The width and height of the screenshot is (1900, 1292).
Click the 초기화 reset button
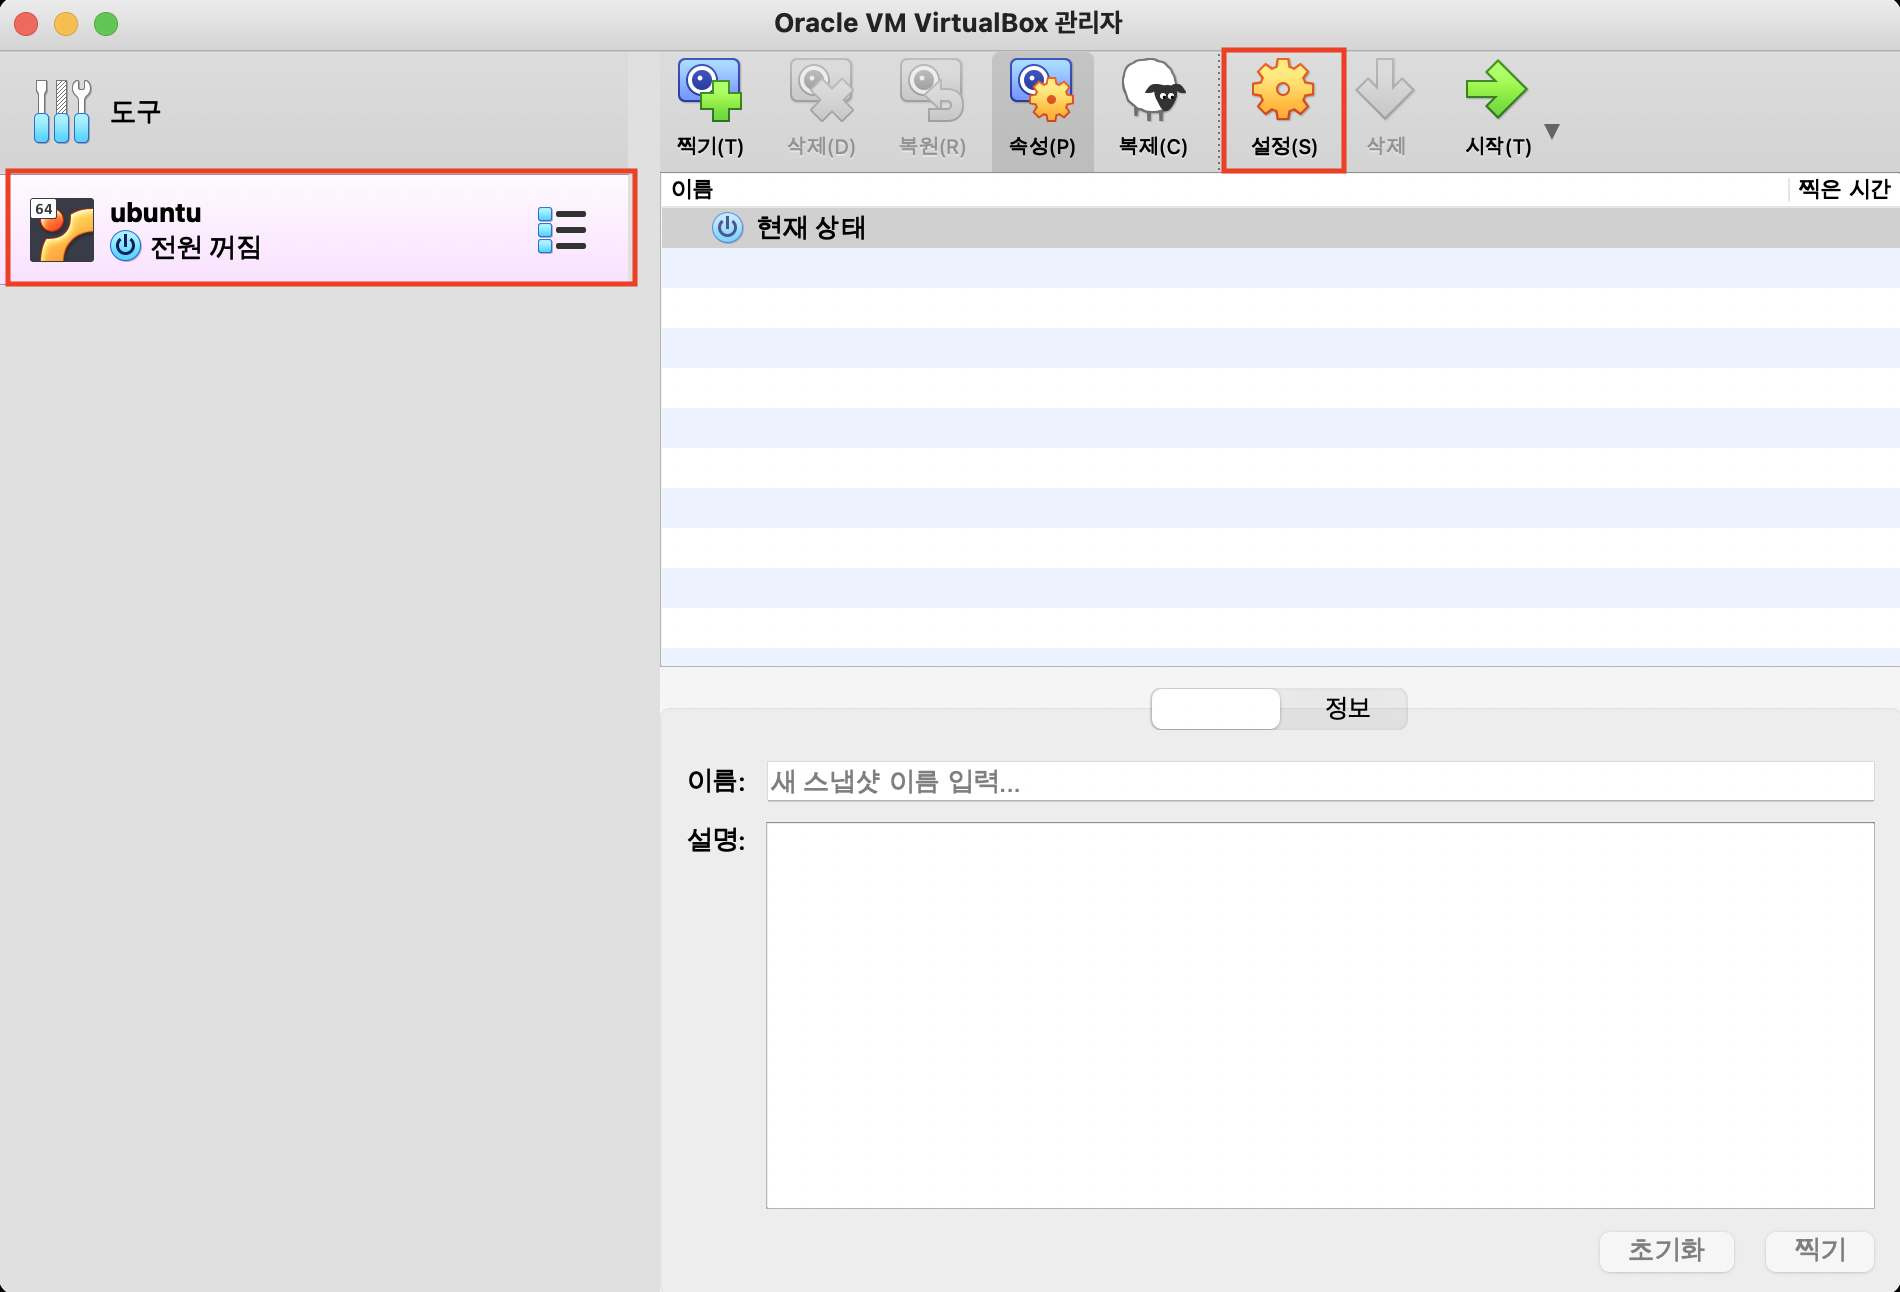click(x=1666, y=1250)
